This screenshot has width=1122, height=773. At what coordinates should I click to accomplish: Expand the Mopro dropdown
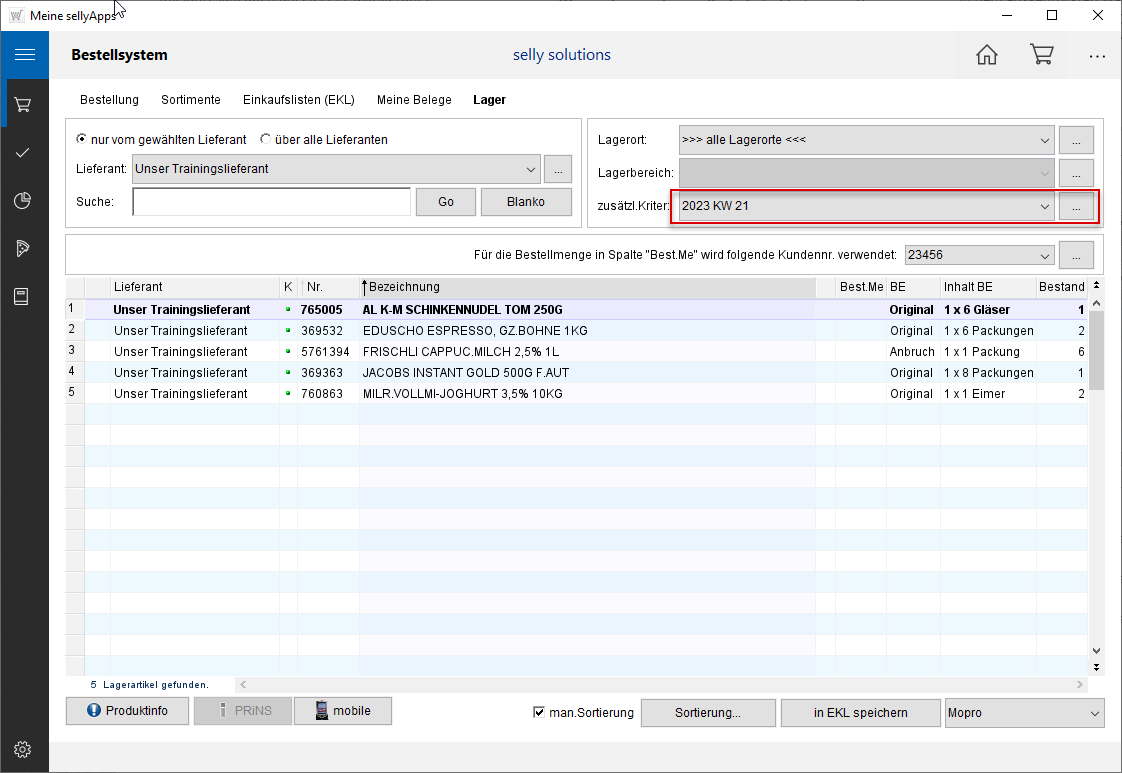click(x=1094, y=713)
